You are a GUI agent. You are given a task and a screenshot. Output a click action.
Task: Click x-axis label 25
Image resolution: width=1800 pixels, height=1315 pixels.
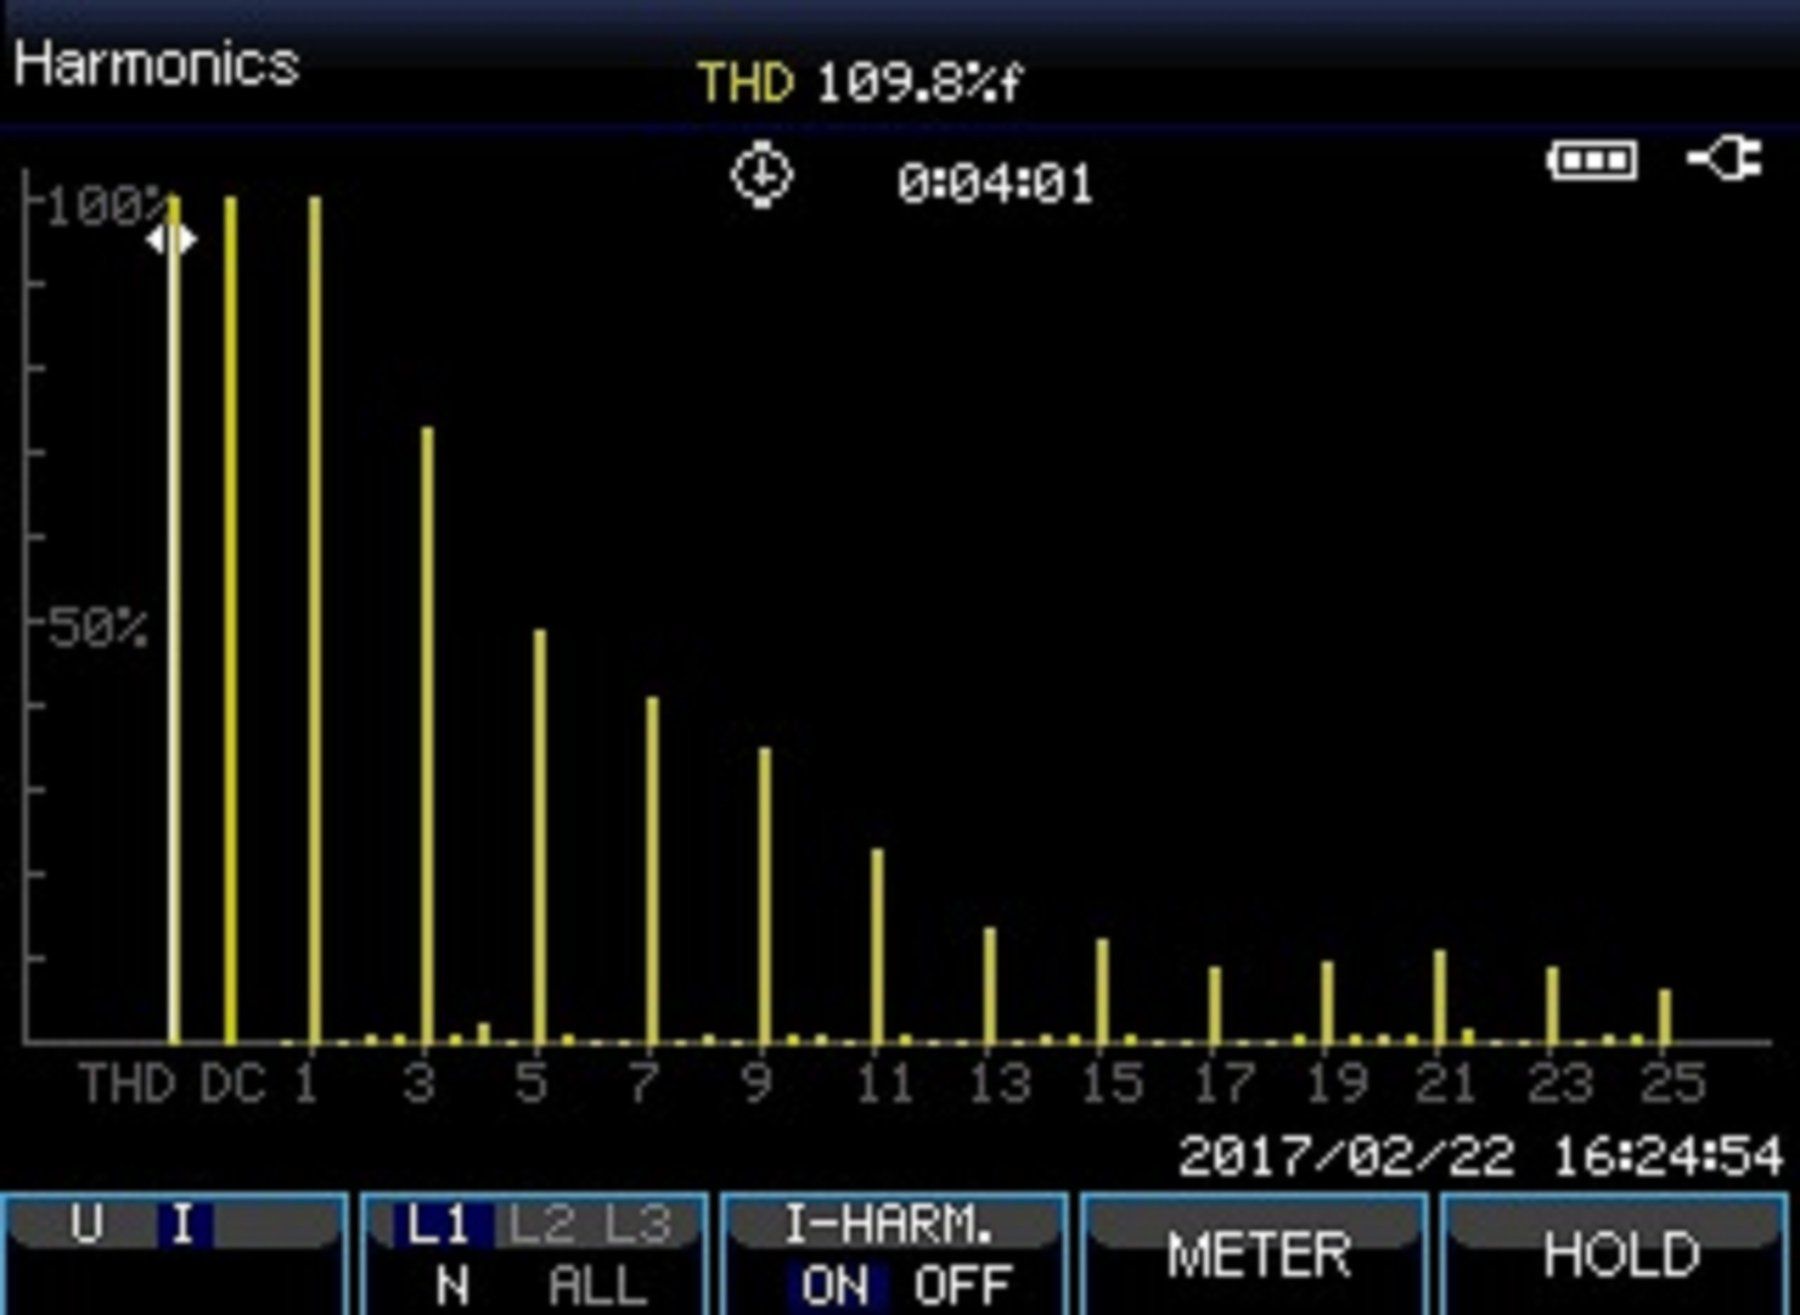point(1672,1083)
